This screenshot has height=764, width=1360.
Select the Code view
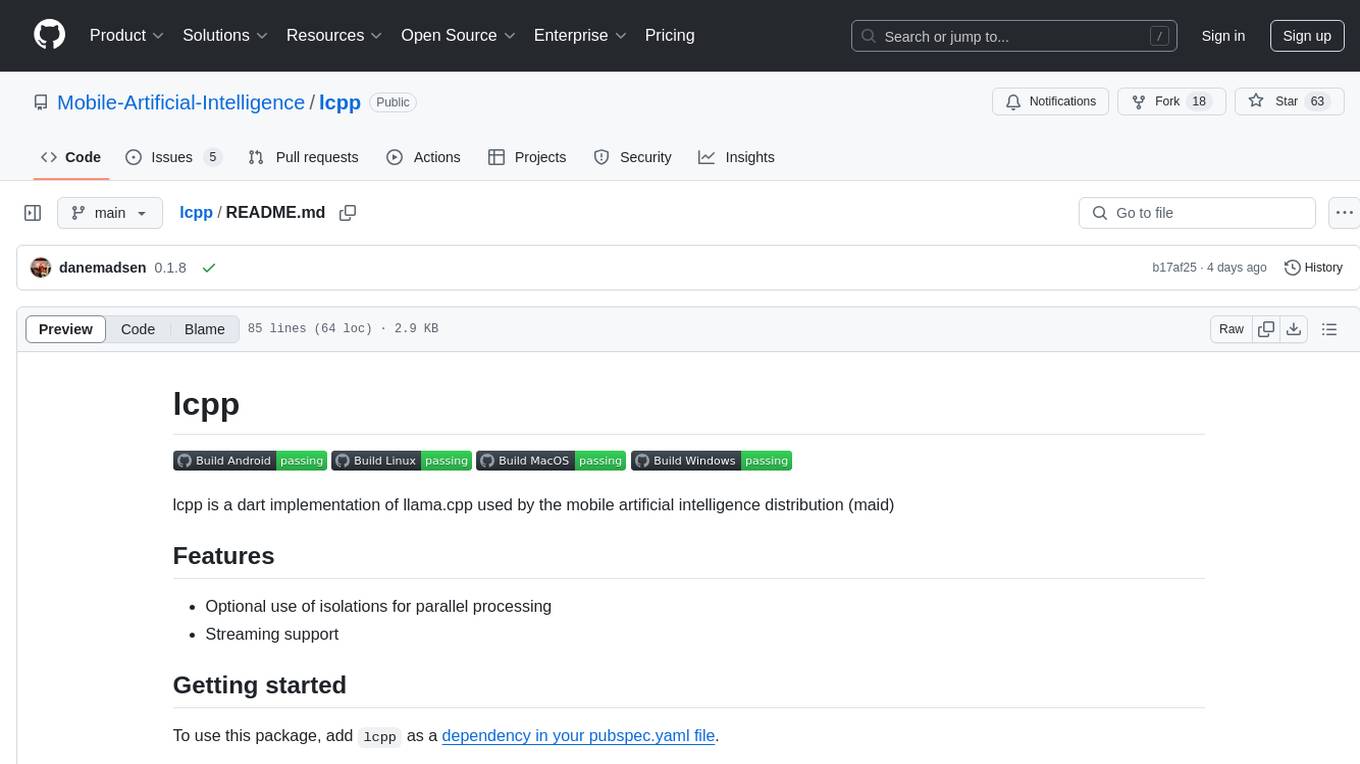pos(138,329)
